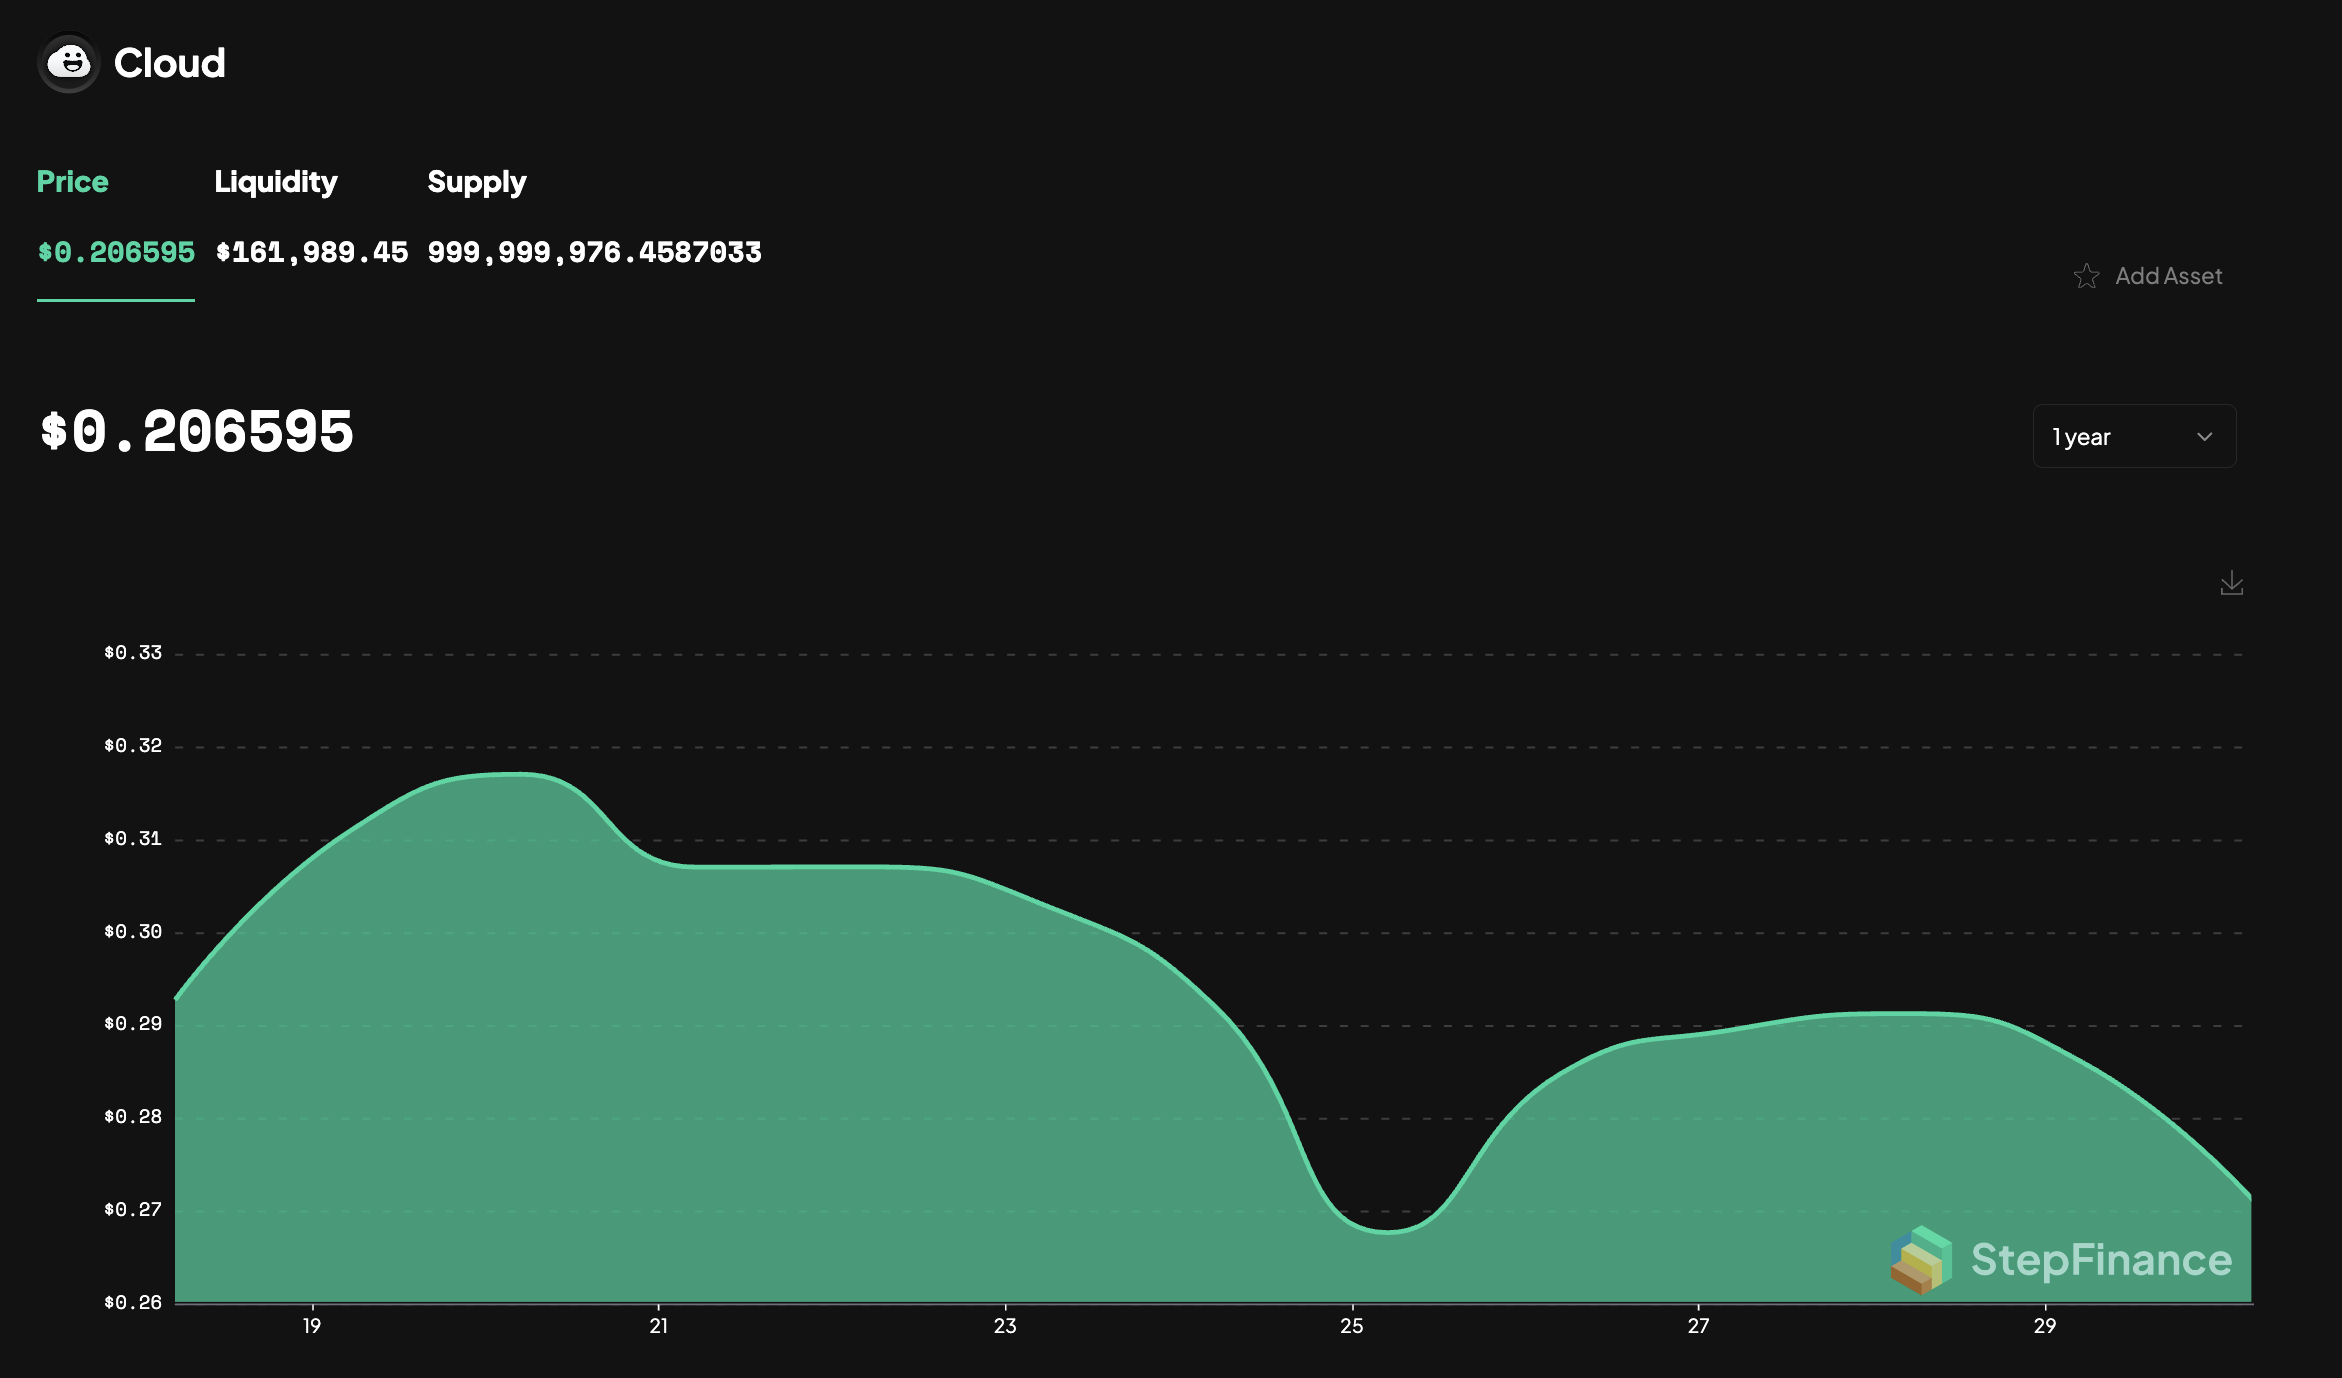Open the 1 year timeframe dropdown

[x=2133, y=436]
